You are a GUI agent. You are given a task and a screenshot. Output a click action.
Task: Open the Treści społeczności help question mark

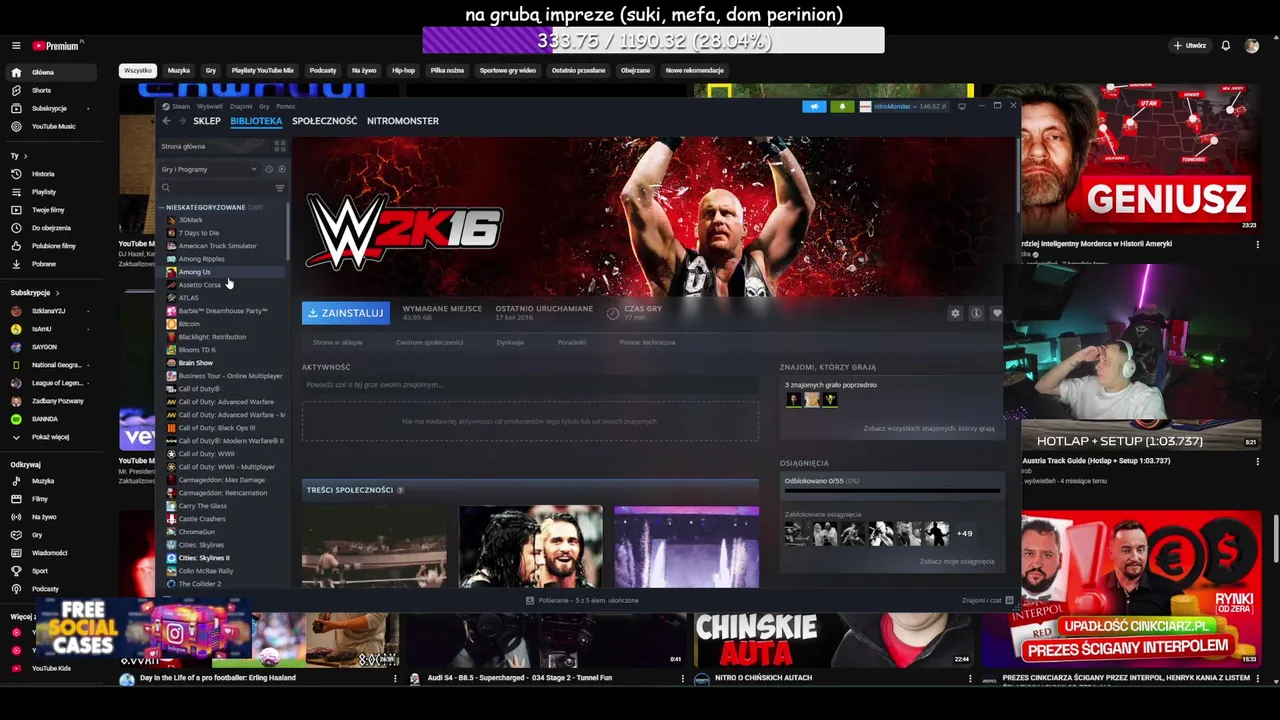pyautogui.click(x=400, y=490)
